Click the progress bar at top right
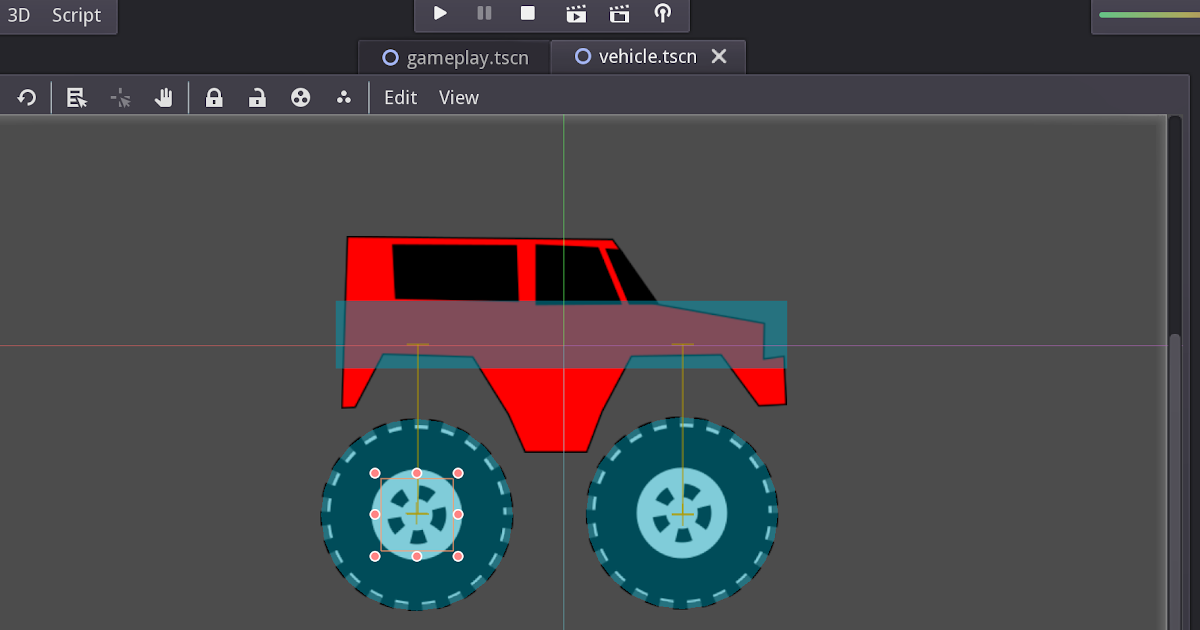 tap(1148, 13)
